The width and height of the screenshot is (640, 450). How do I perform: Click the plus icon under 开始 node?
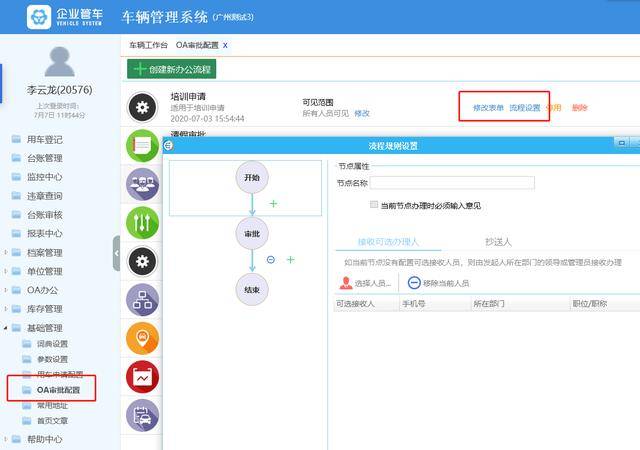[273, 203]
